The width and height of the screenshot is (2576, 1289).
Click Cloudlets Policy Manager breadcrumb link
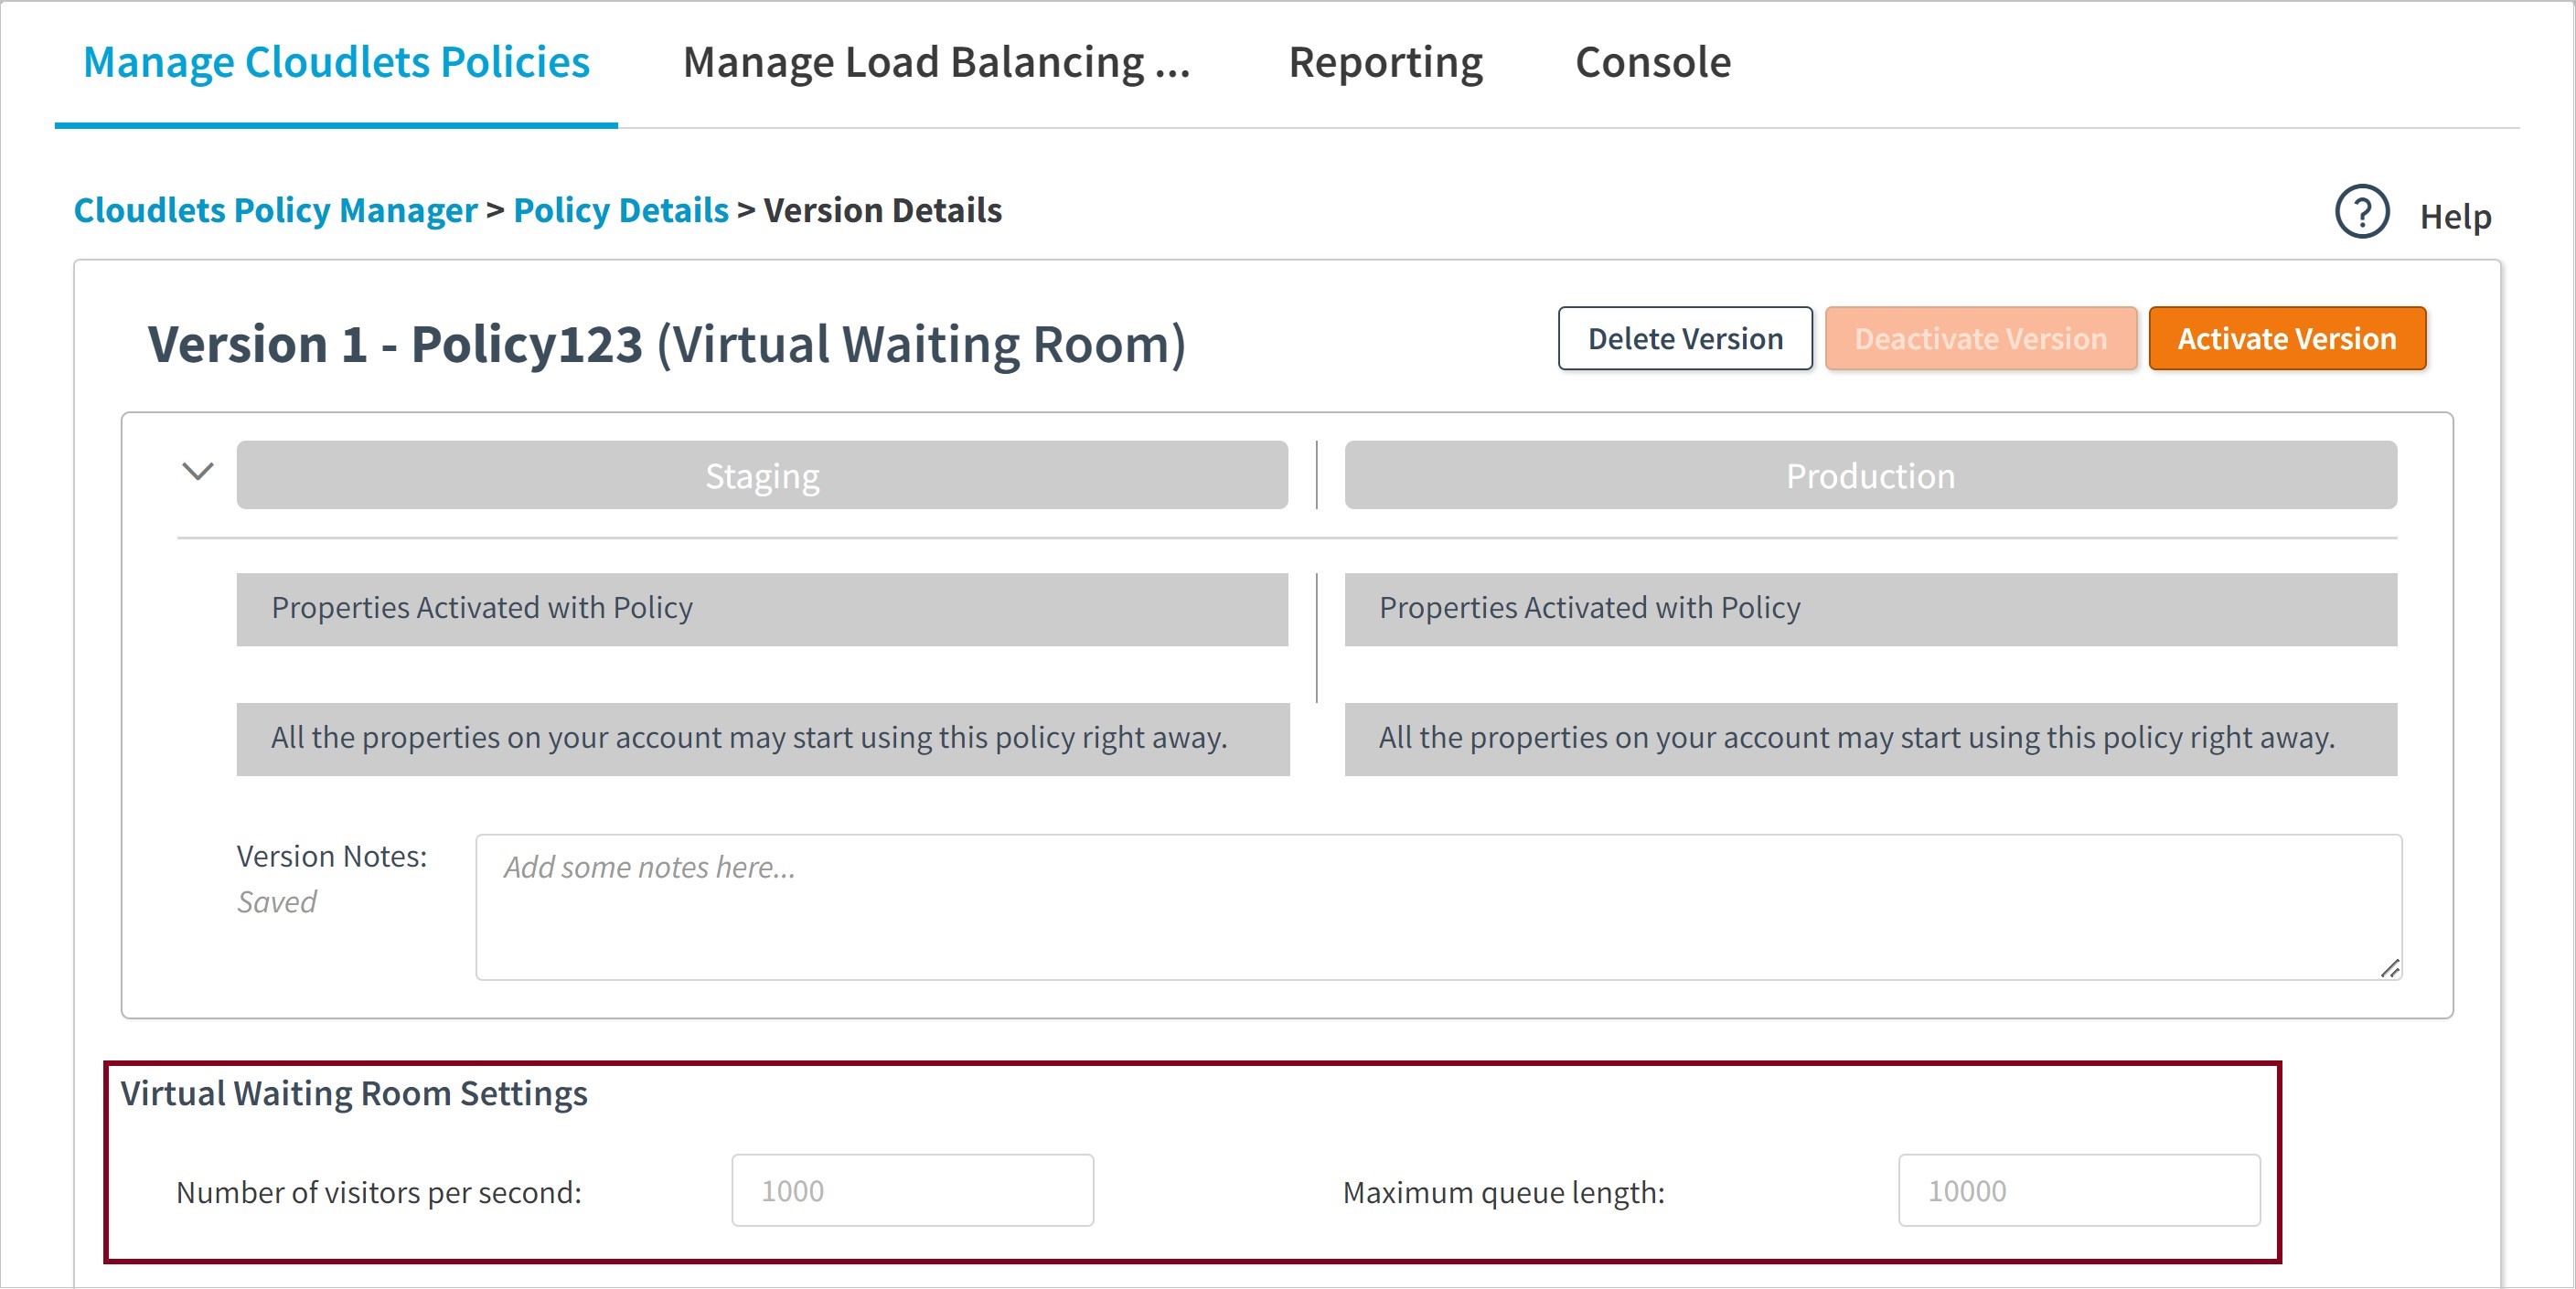[x=275, y=210]
